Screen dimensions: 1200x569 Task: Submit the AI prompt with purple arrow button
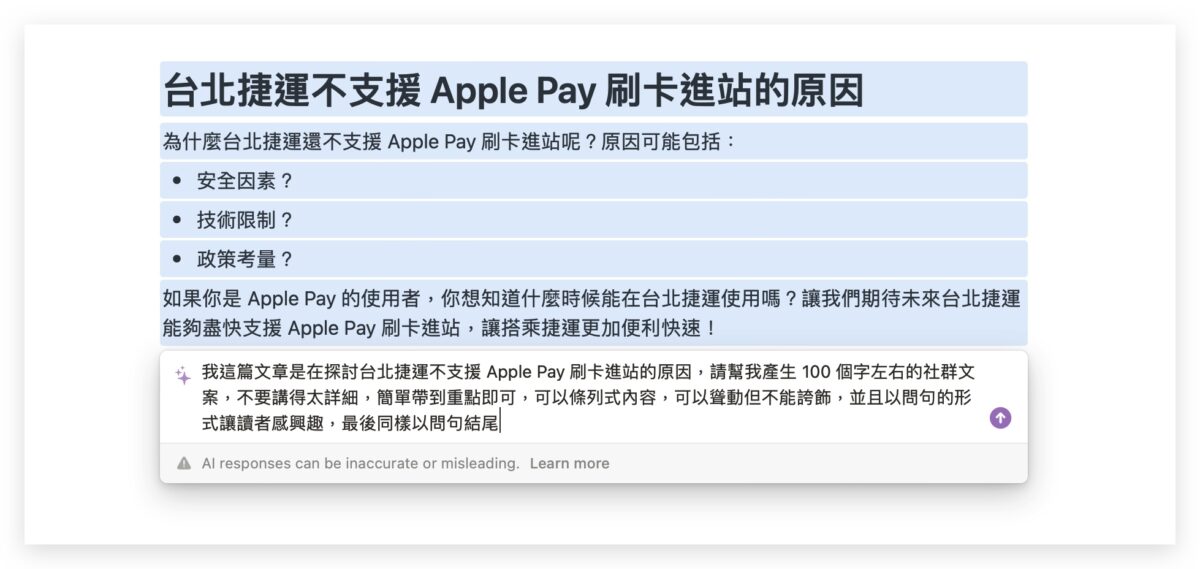[x=1000, y=418]
